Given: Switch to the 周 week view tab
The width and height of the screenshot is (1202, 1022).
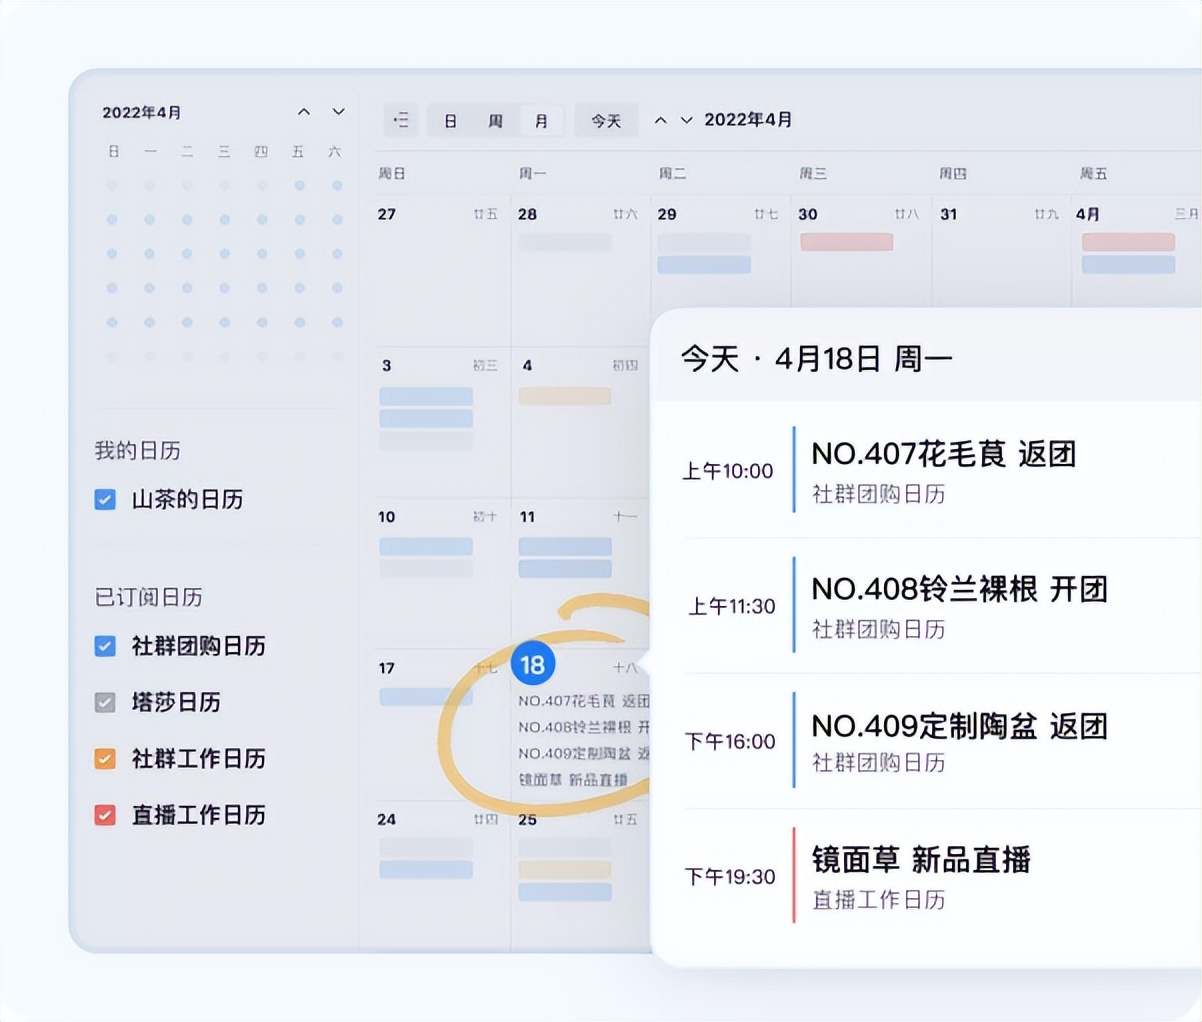Looking at the screenshot, I should [496, 120].
